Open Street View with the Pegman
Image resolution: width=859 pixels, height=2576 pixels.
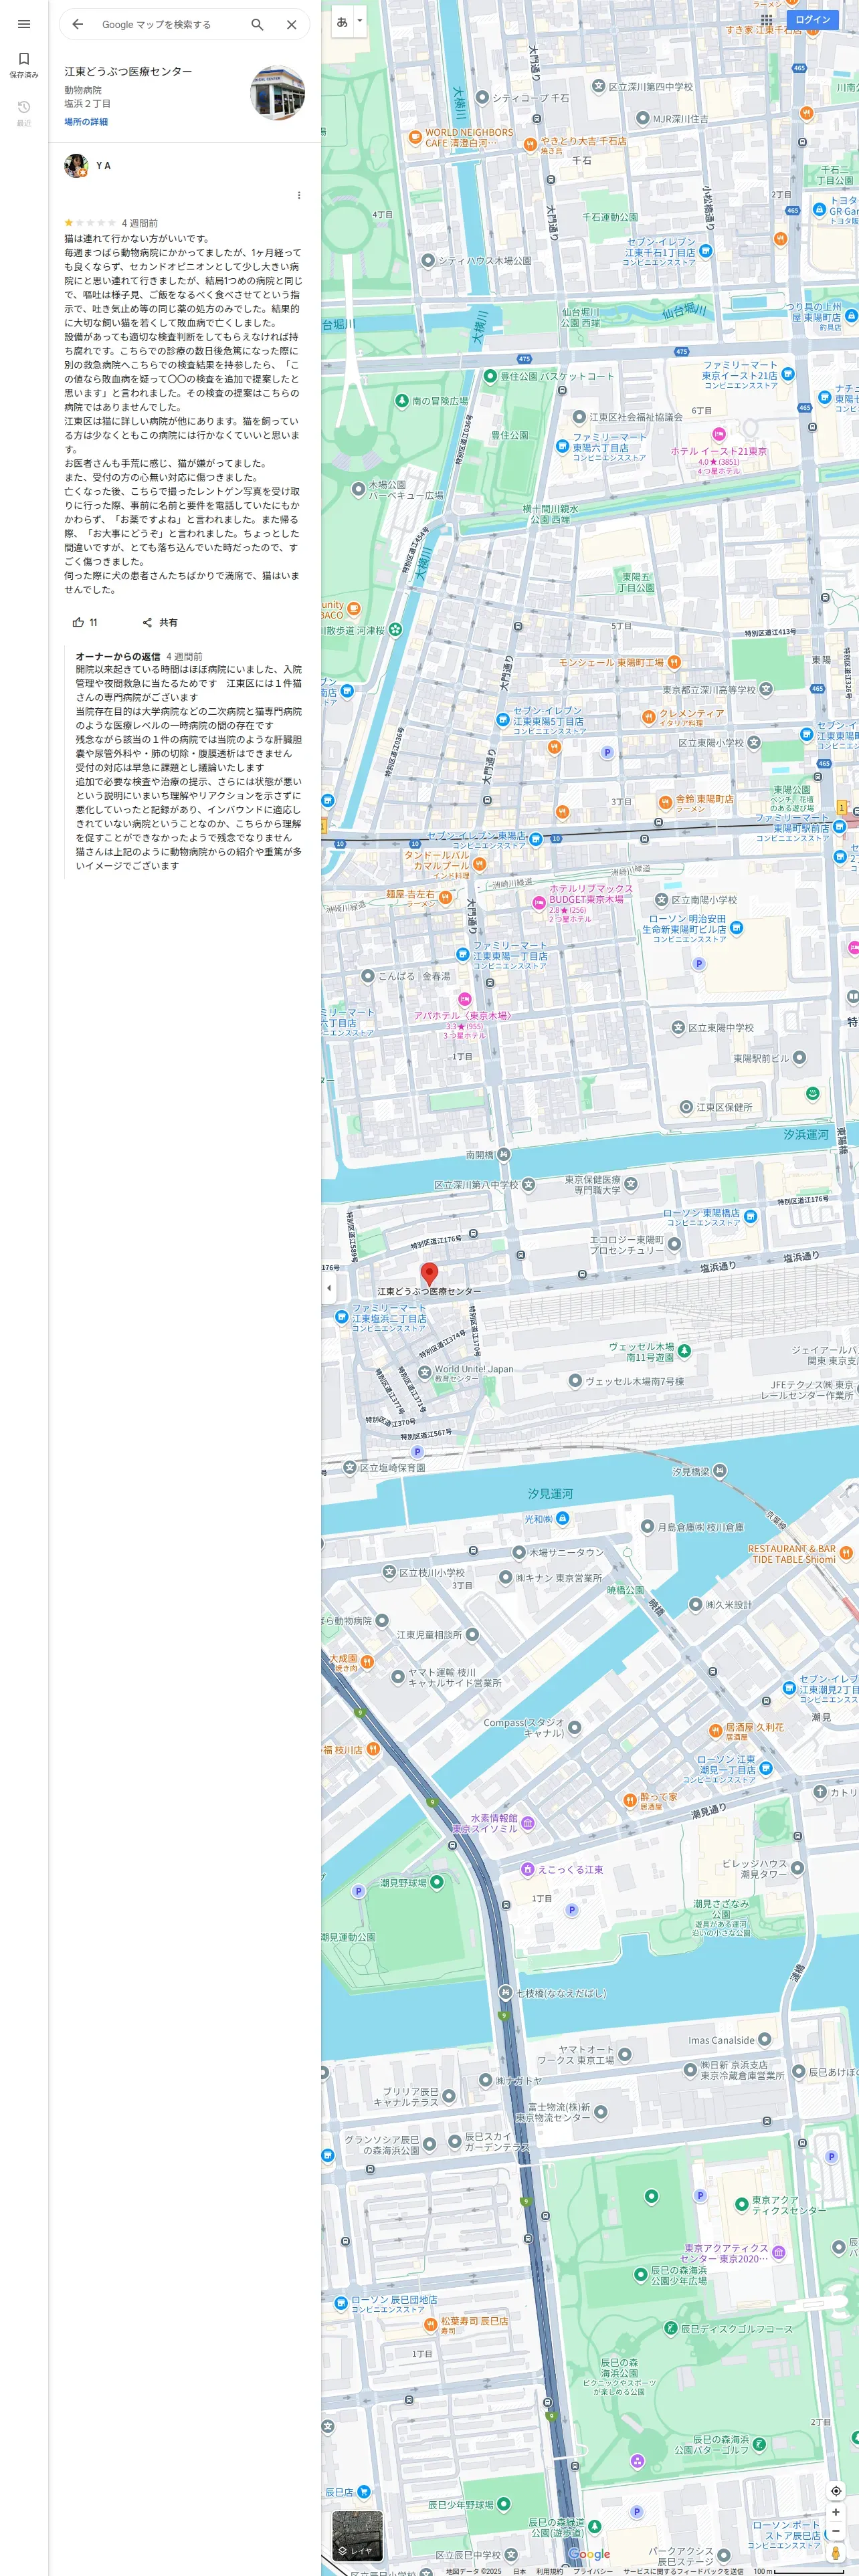click(x=836, y=2553)
